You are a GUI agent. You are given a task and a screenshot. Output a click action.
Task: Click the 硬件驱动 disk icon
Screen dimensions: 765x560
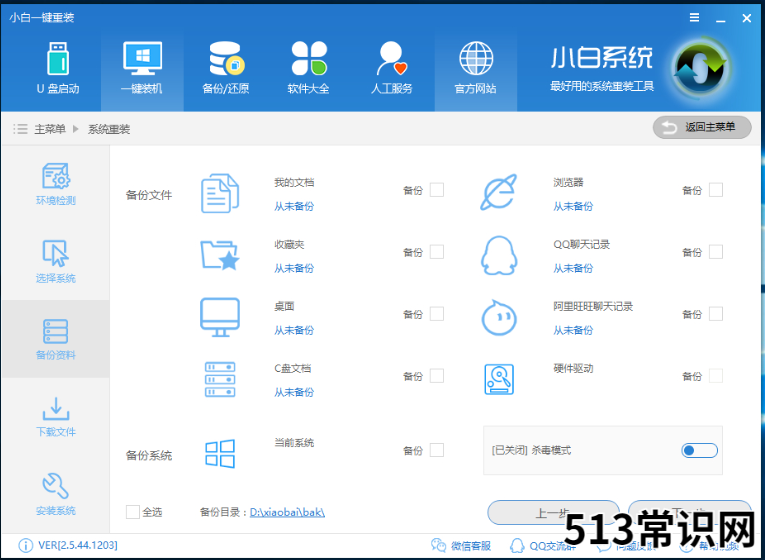click(x=499, y=379)
